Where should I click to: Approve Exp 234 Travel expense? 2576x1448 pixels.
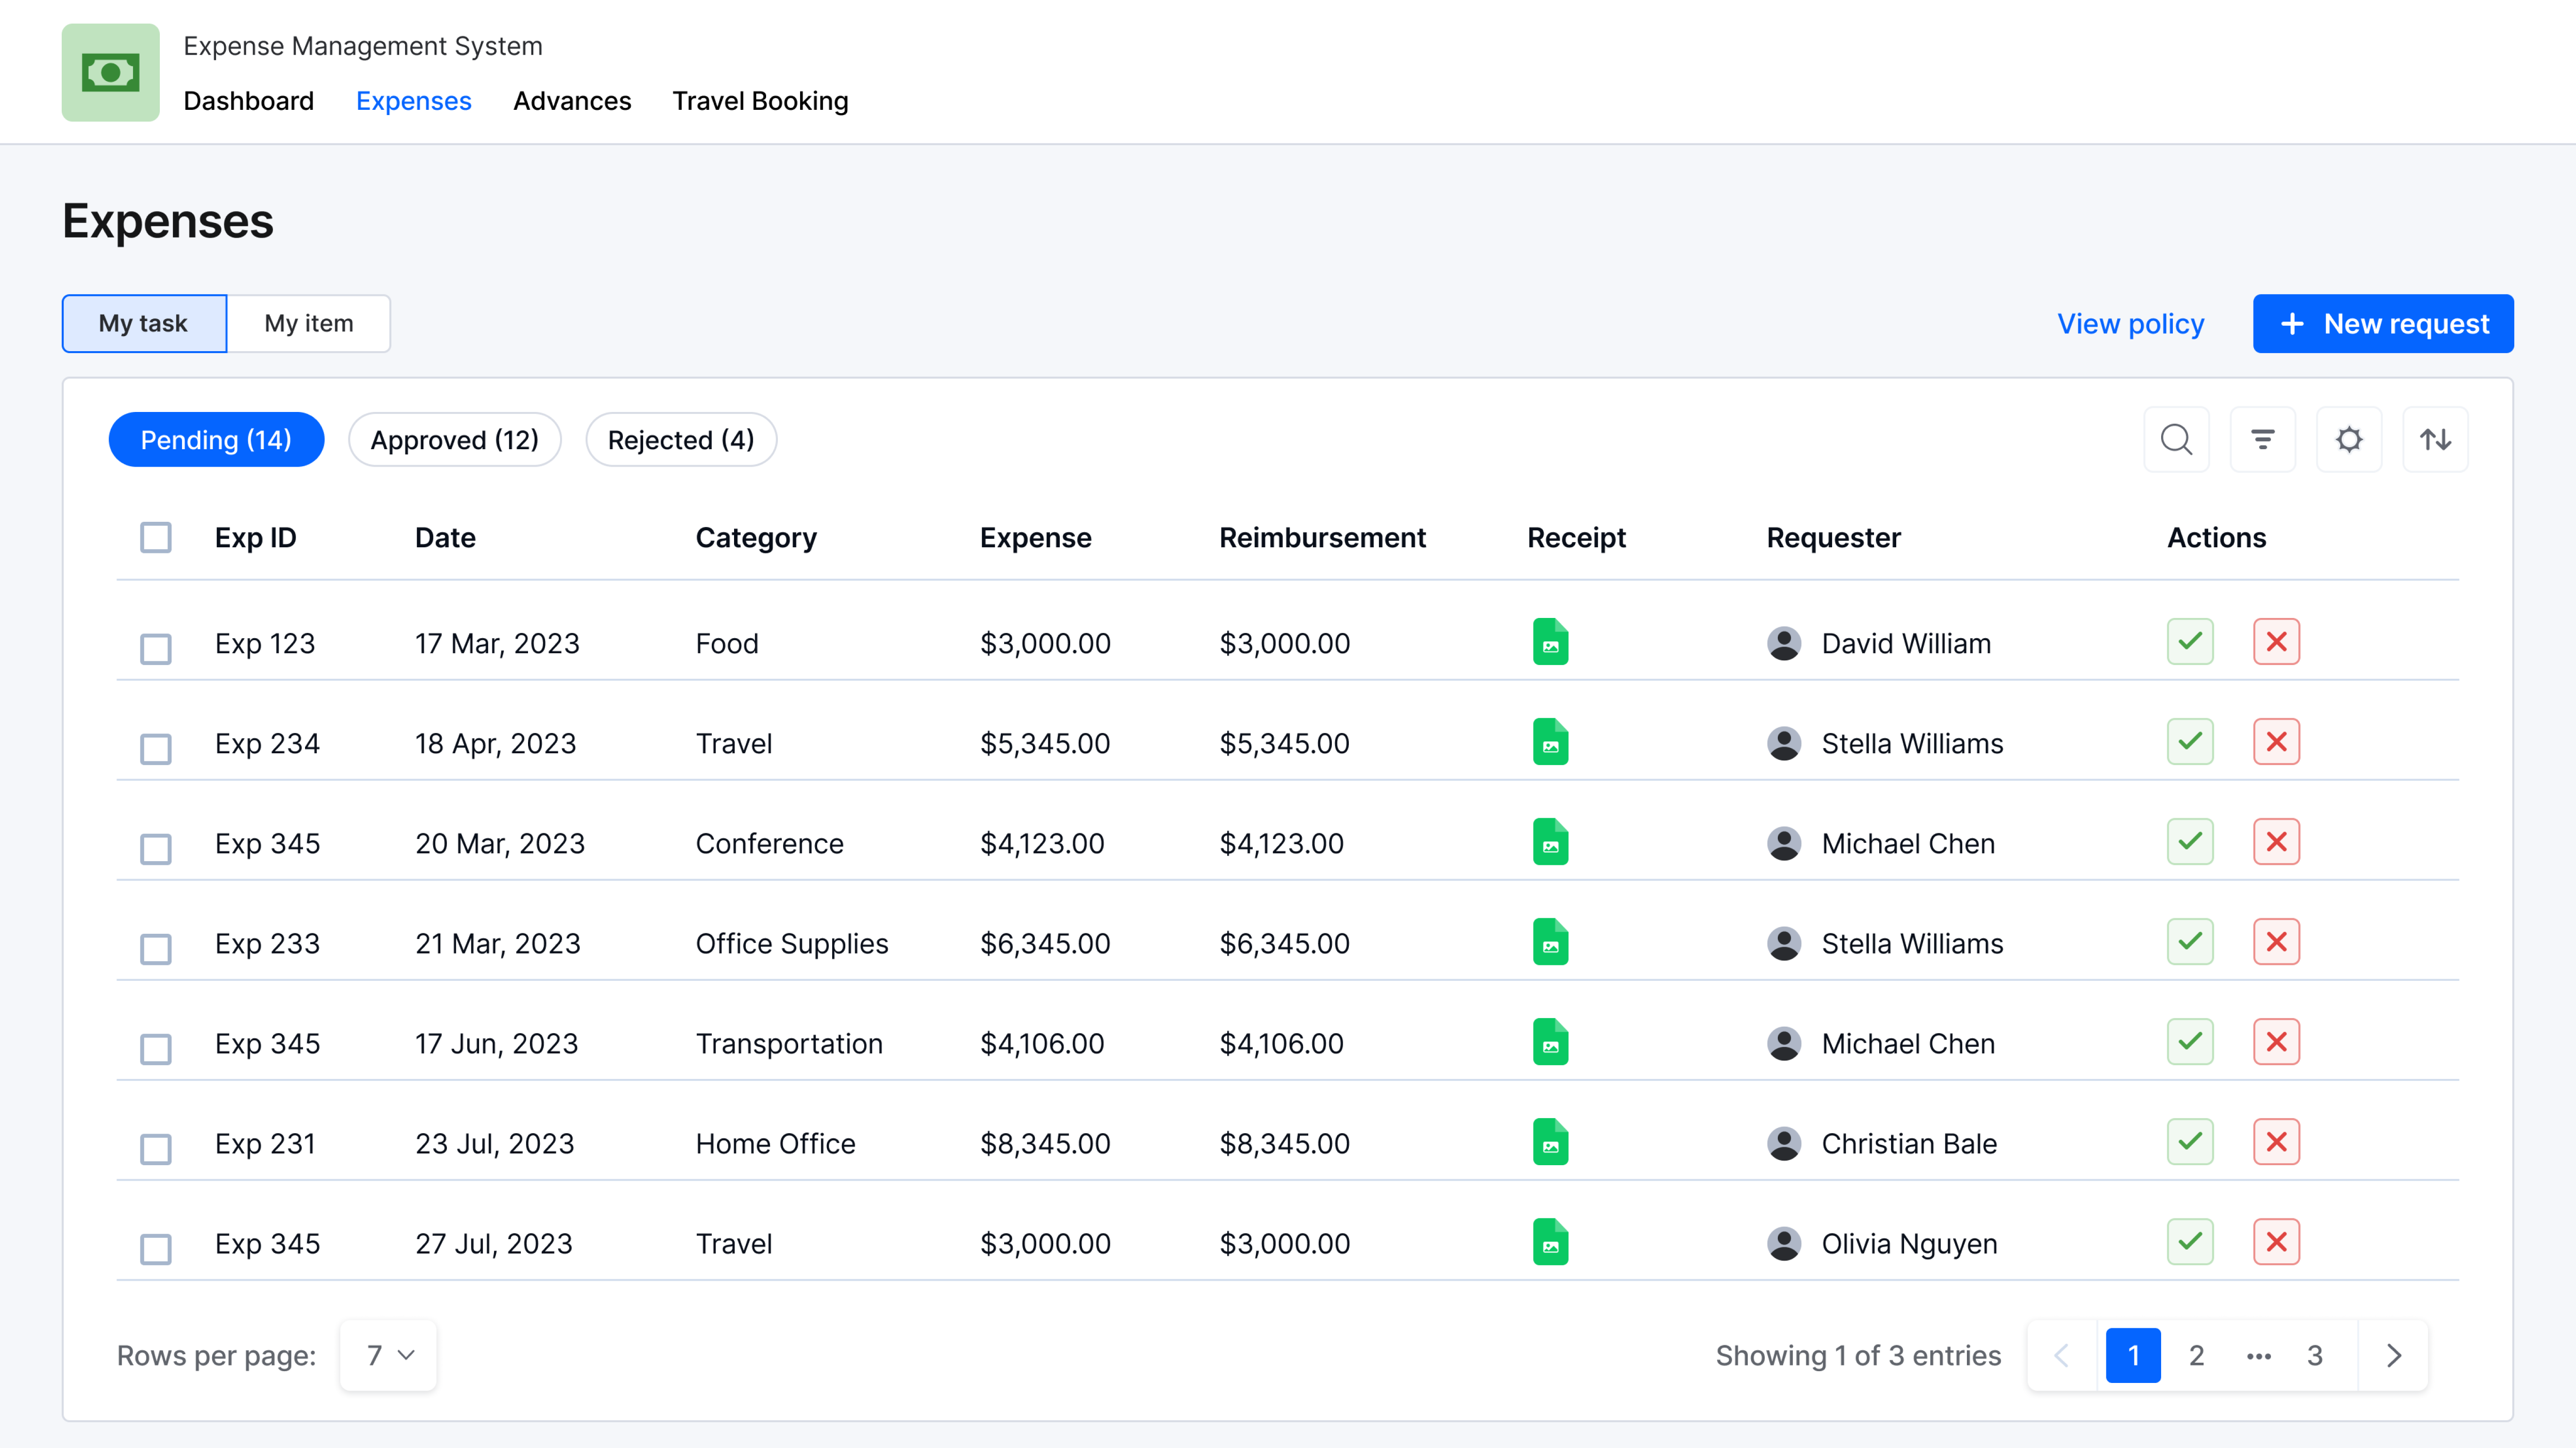coord(2190,742)
